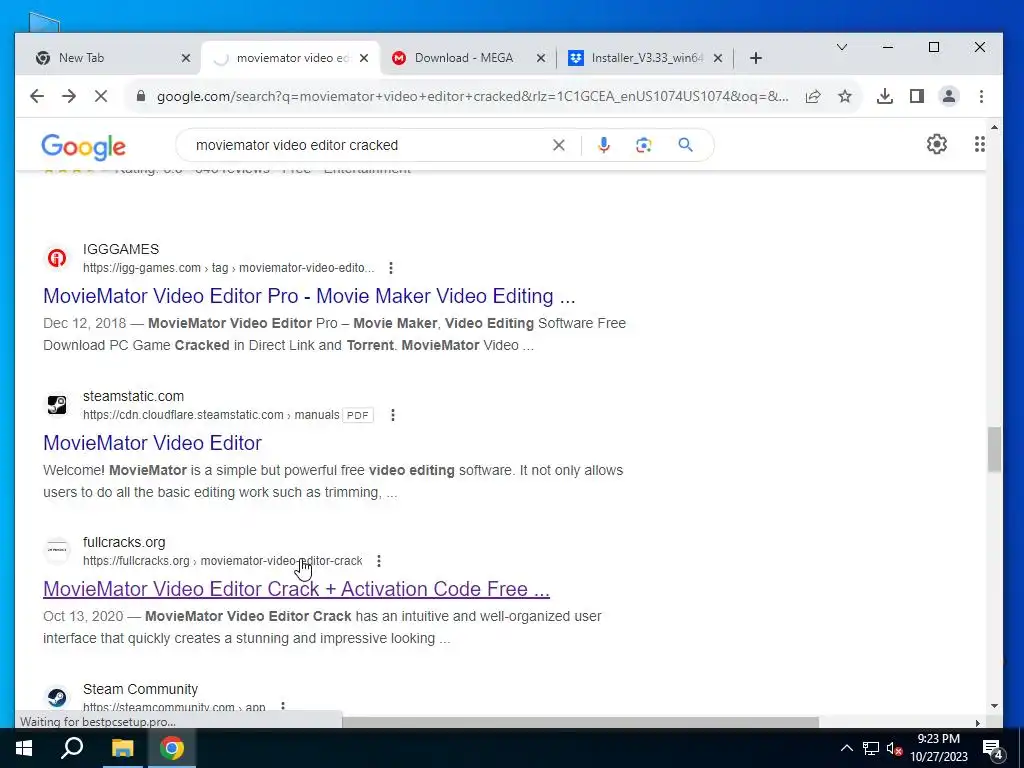
Task: Open Windows notification center
Action: click(993, 748)
